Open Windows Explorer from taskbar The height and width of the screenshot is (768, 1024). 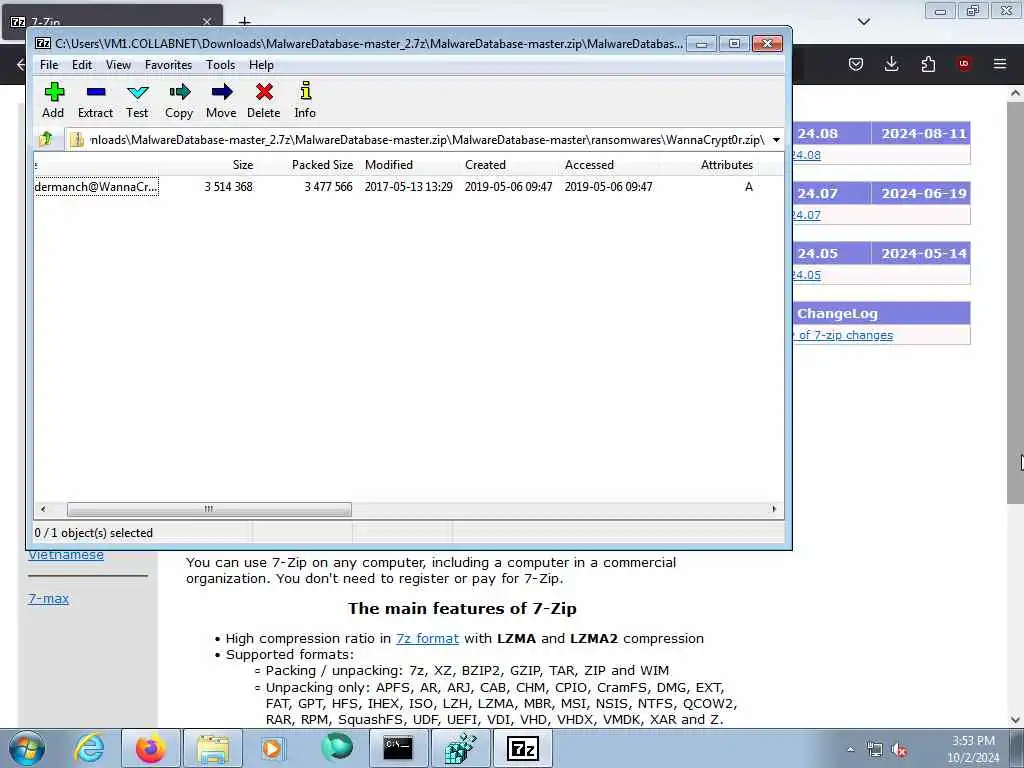click(212, 748)
